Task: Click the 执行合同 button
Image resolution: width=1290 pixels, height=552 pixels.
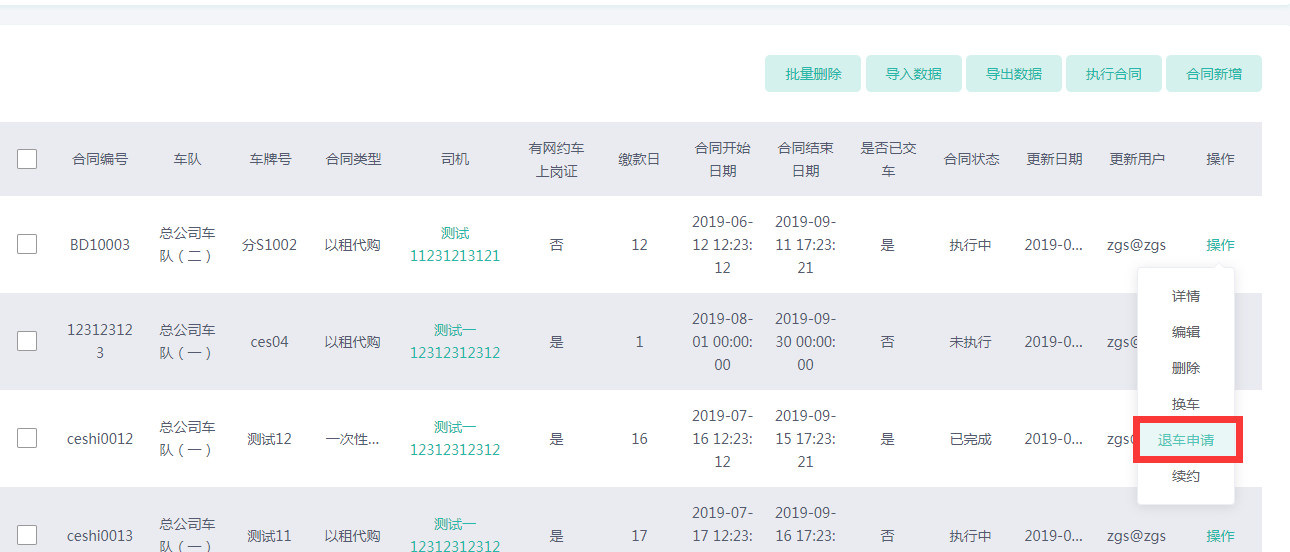Action: [x=1113, y=74]
